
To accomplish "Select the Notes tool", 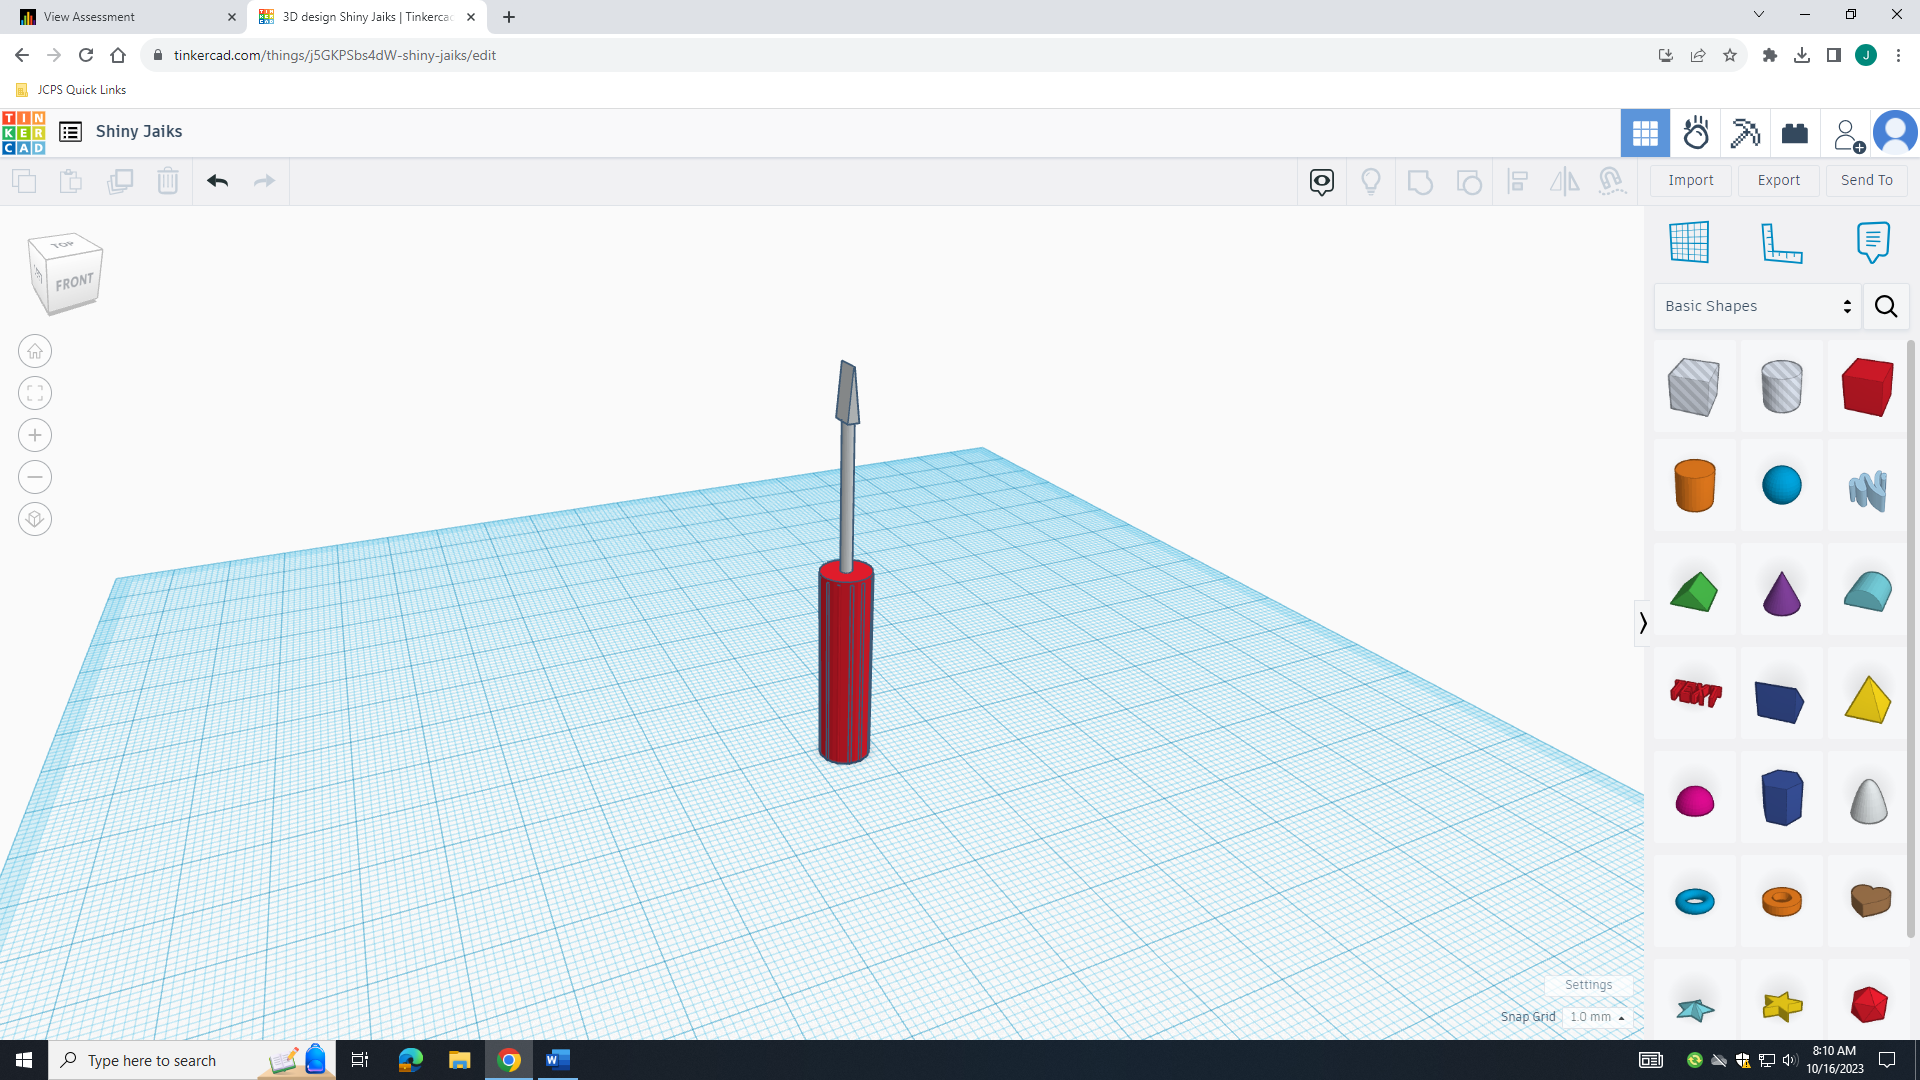I will (1873, 242).
